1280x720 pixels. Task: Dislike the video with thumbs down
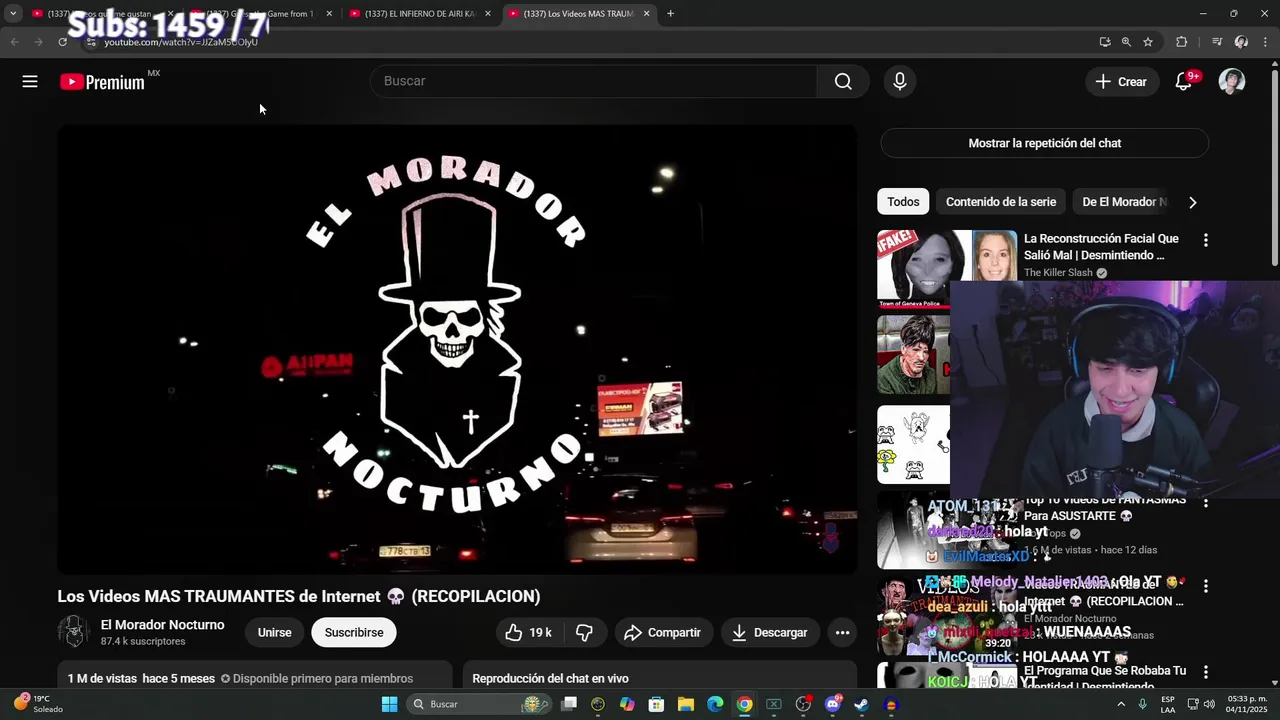tap(585, 632)
